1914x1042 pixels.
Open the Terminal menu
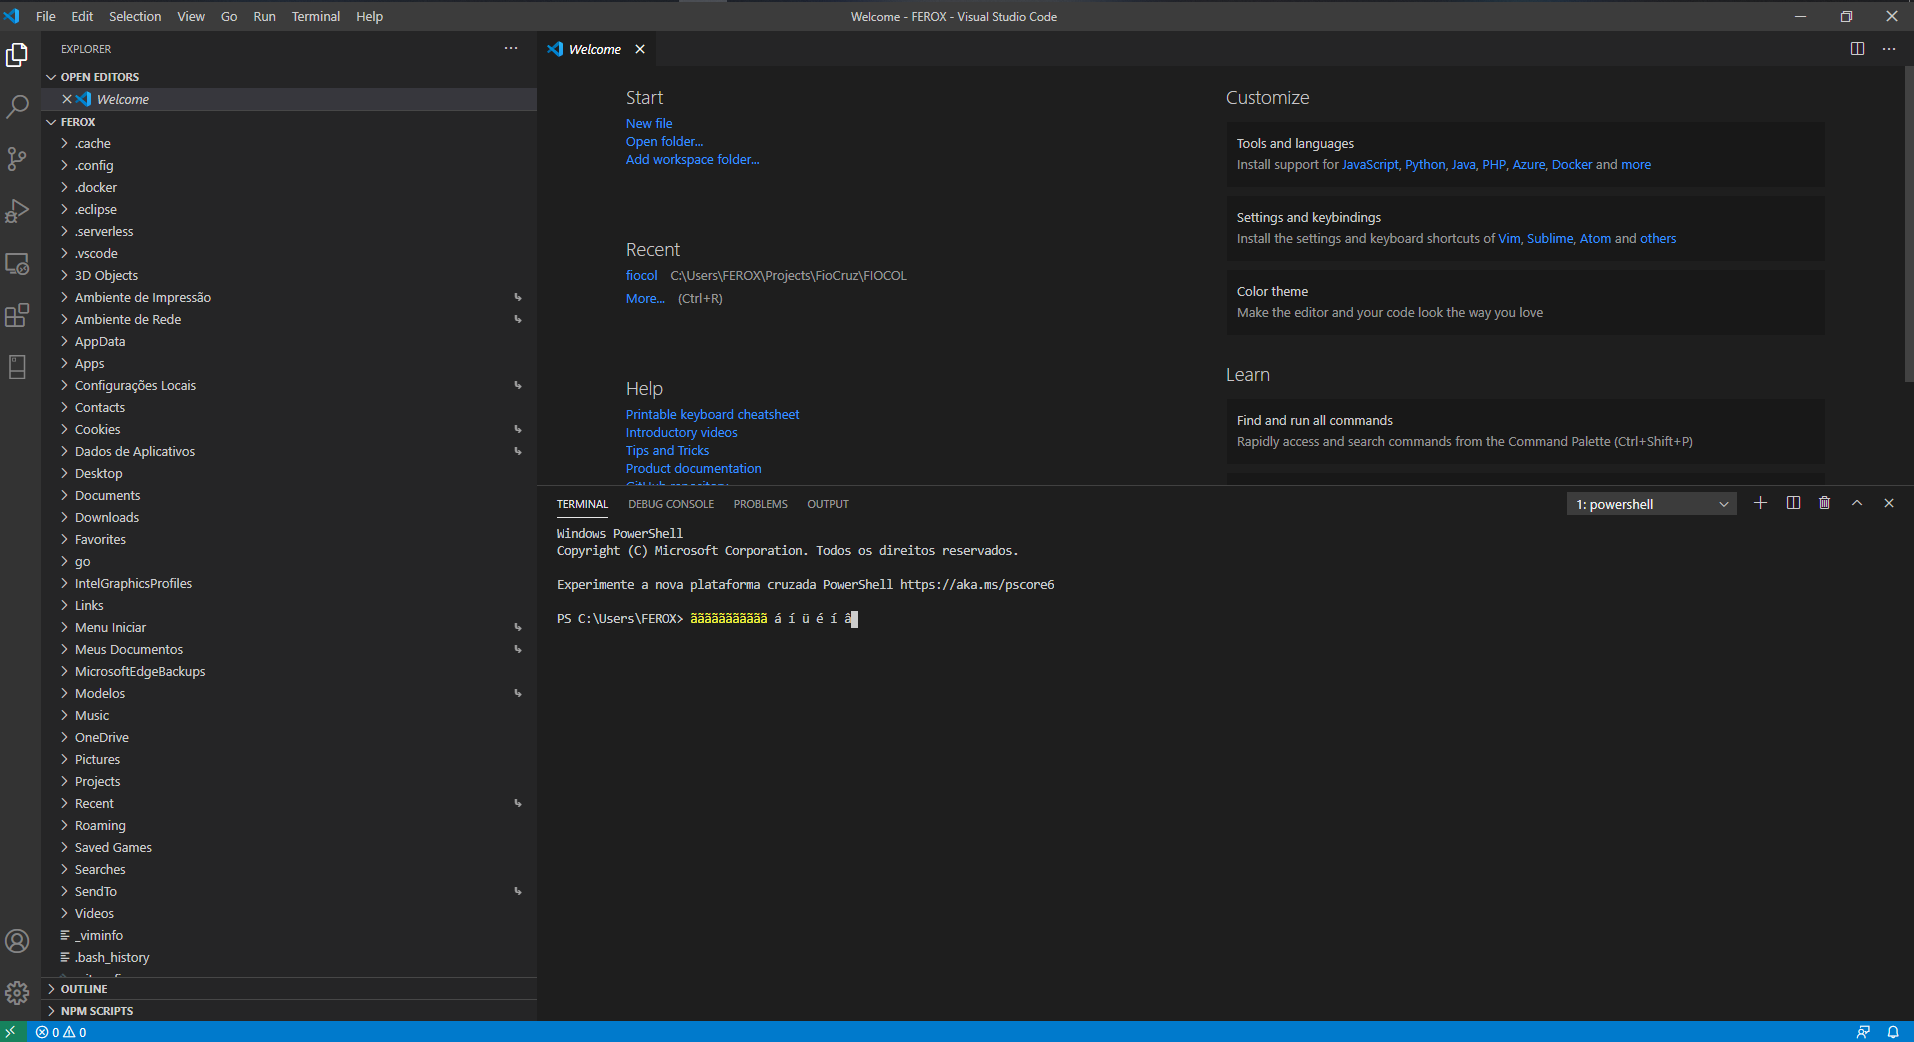point(316,16)
